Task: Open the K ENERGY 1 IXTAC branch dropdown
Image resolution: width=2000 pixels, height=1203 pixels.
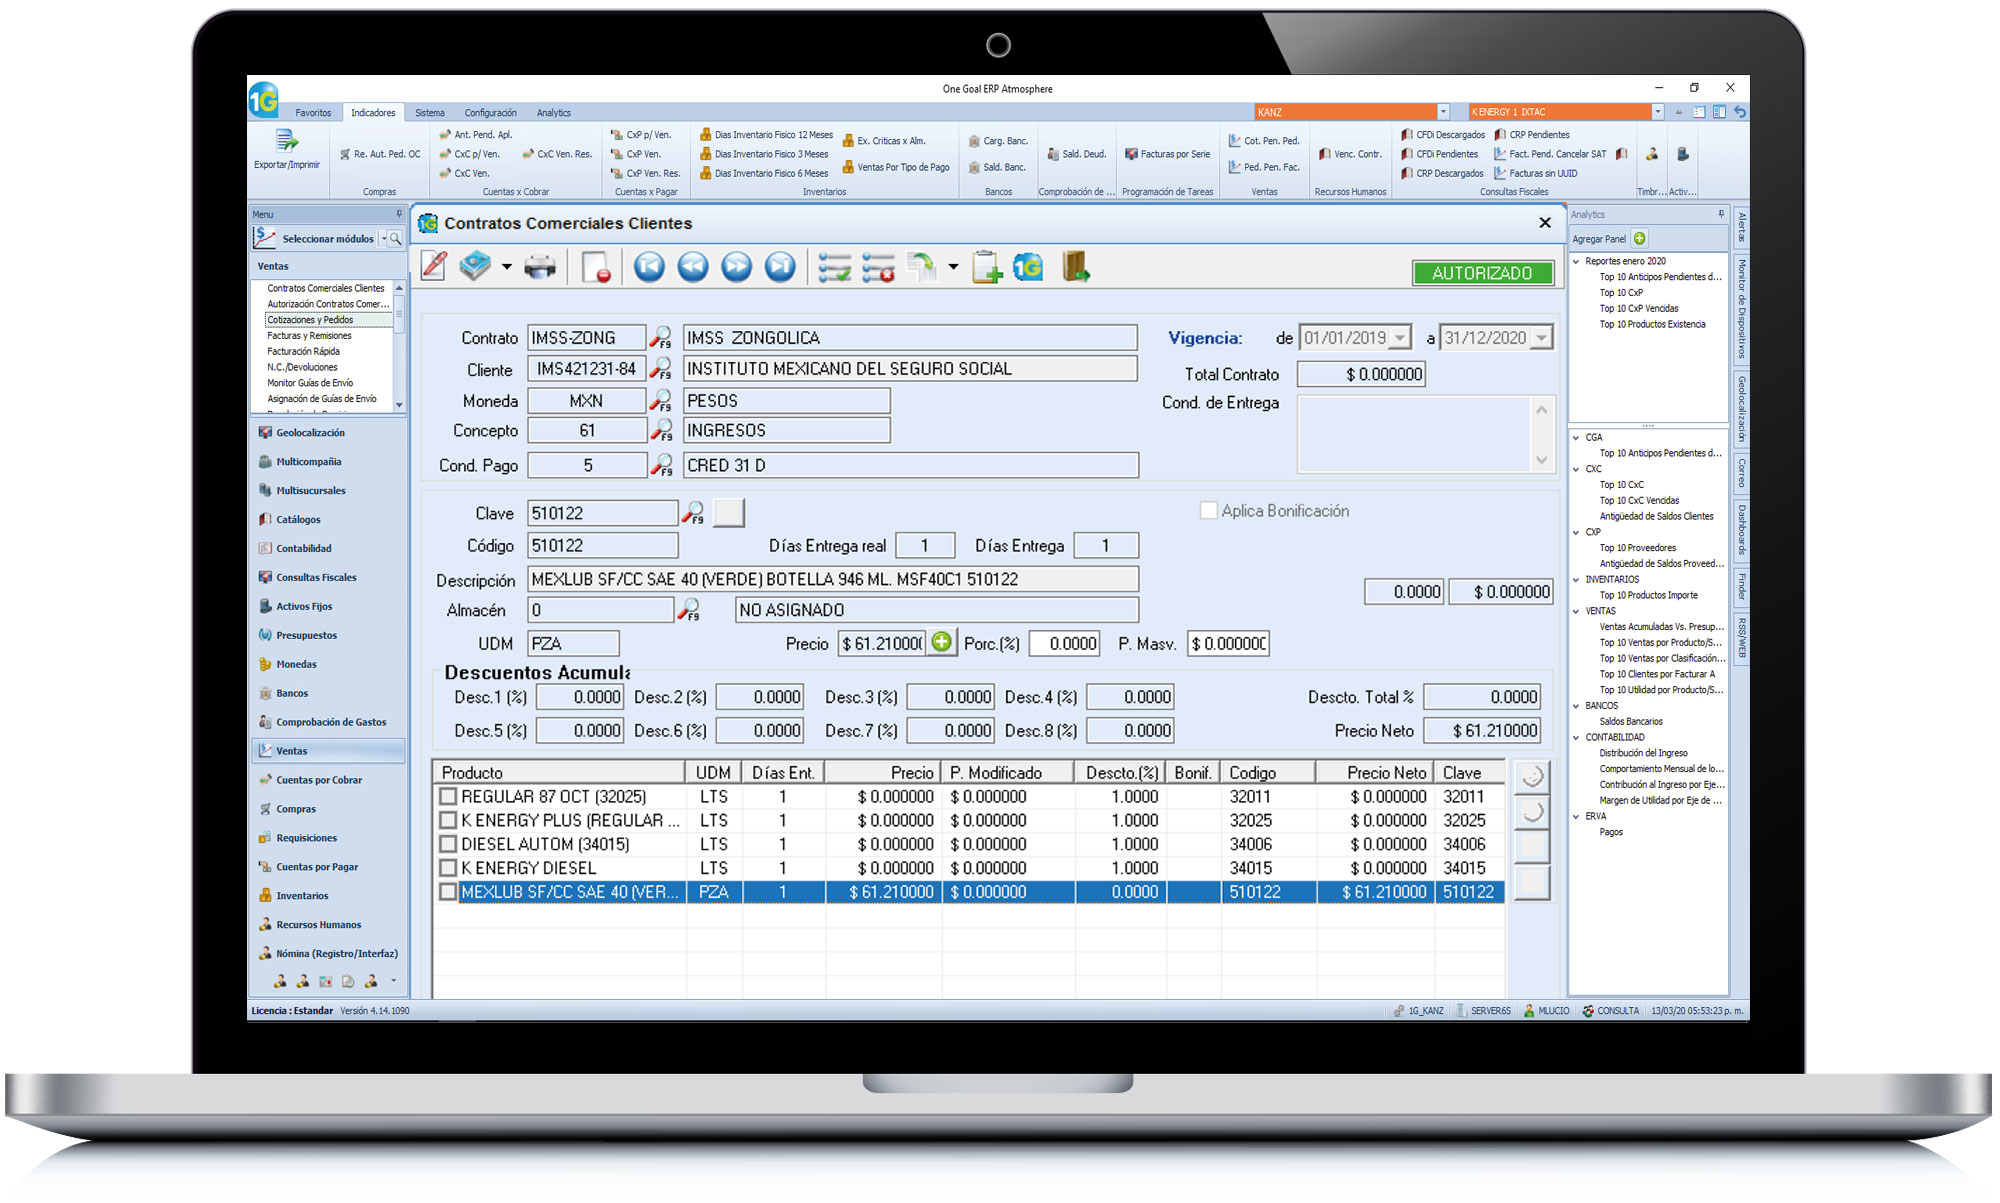Action: (1657, 112)
